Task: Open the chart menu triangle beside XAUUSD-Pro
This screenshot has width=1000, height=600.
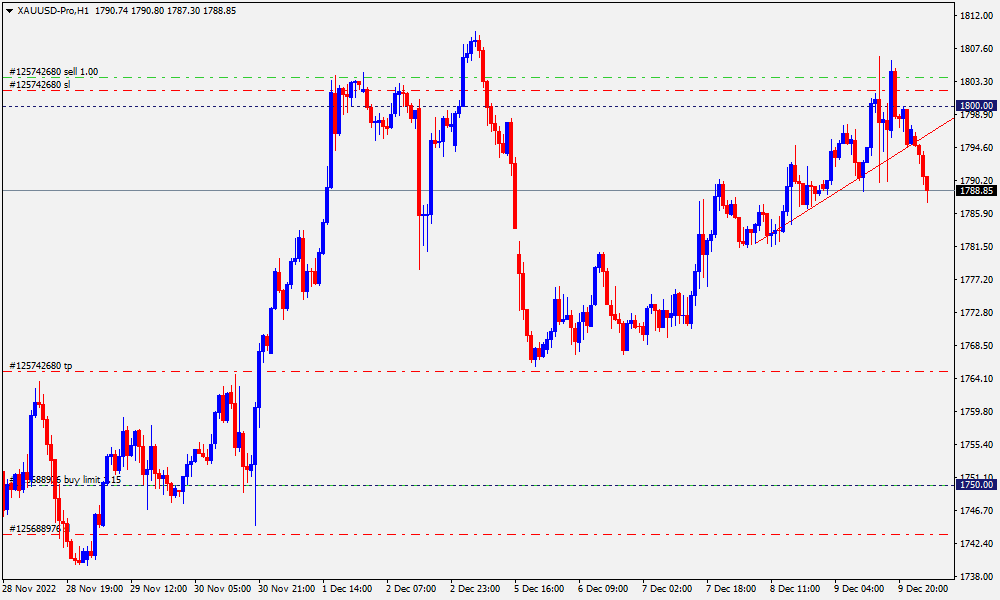Action: pos(9,11)
